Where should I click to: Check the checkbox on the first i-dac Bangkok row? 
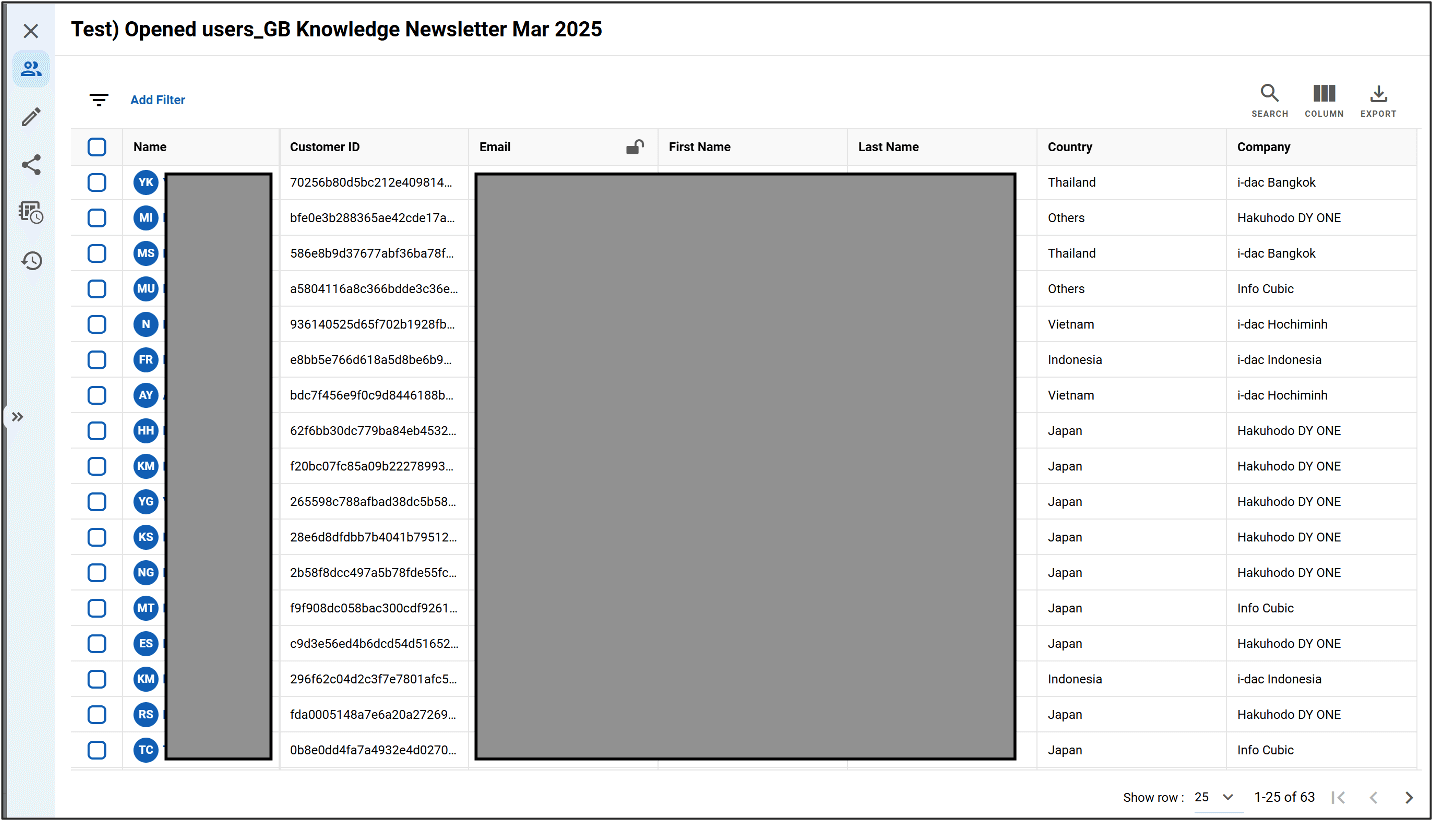pyautogui.click(x=96, y=182)
